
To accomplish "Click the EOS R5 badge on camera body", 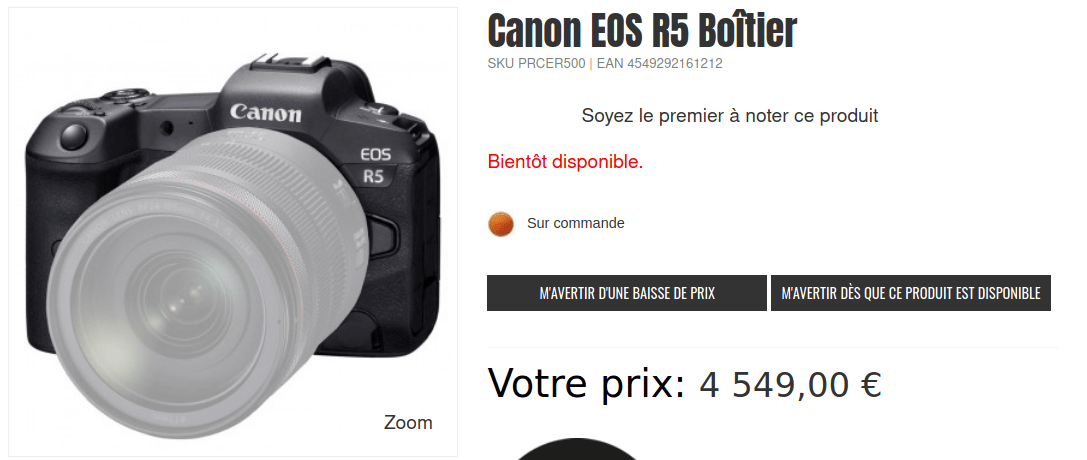I will tap(374, 166).
